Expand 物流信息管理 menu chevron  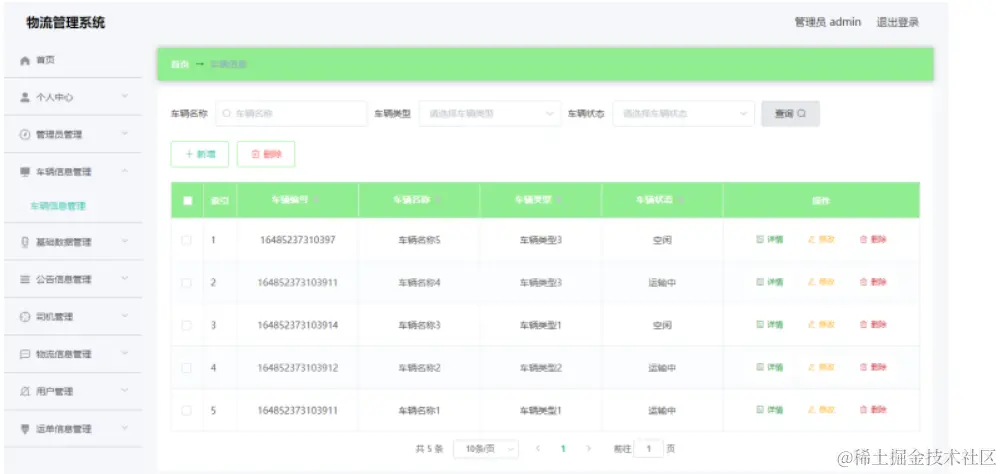click(125, 353)
